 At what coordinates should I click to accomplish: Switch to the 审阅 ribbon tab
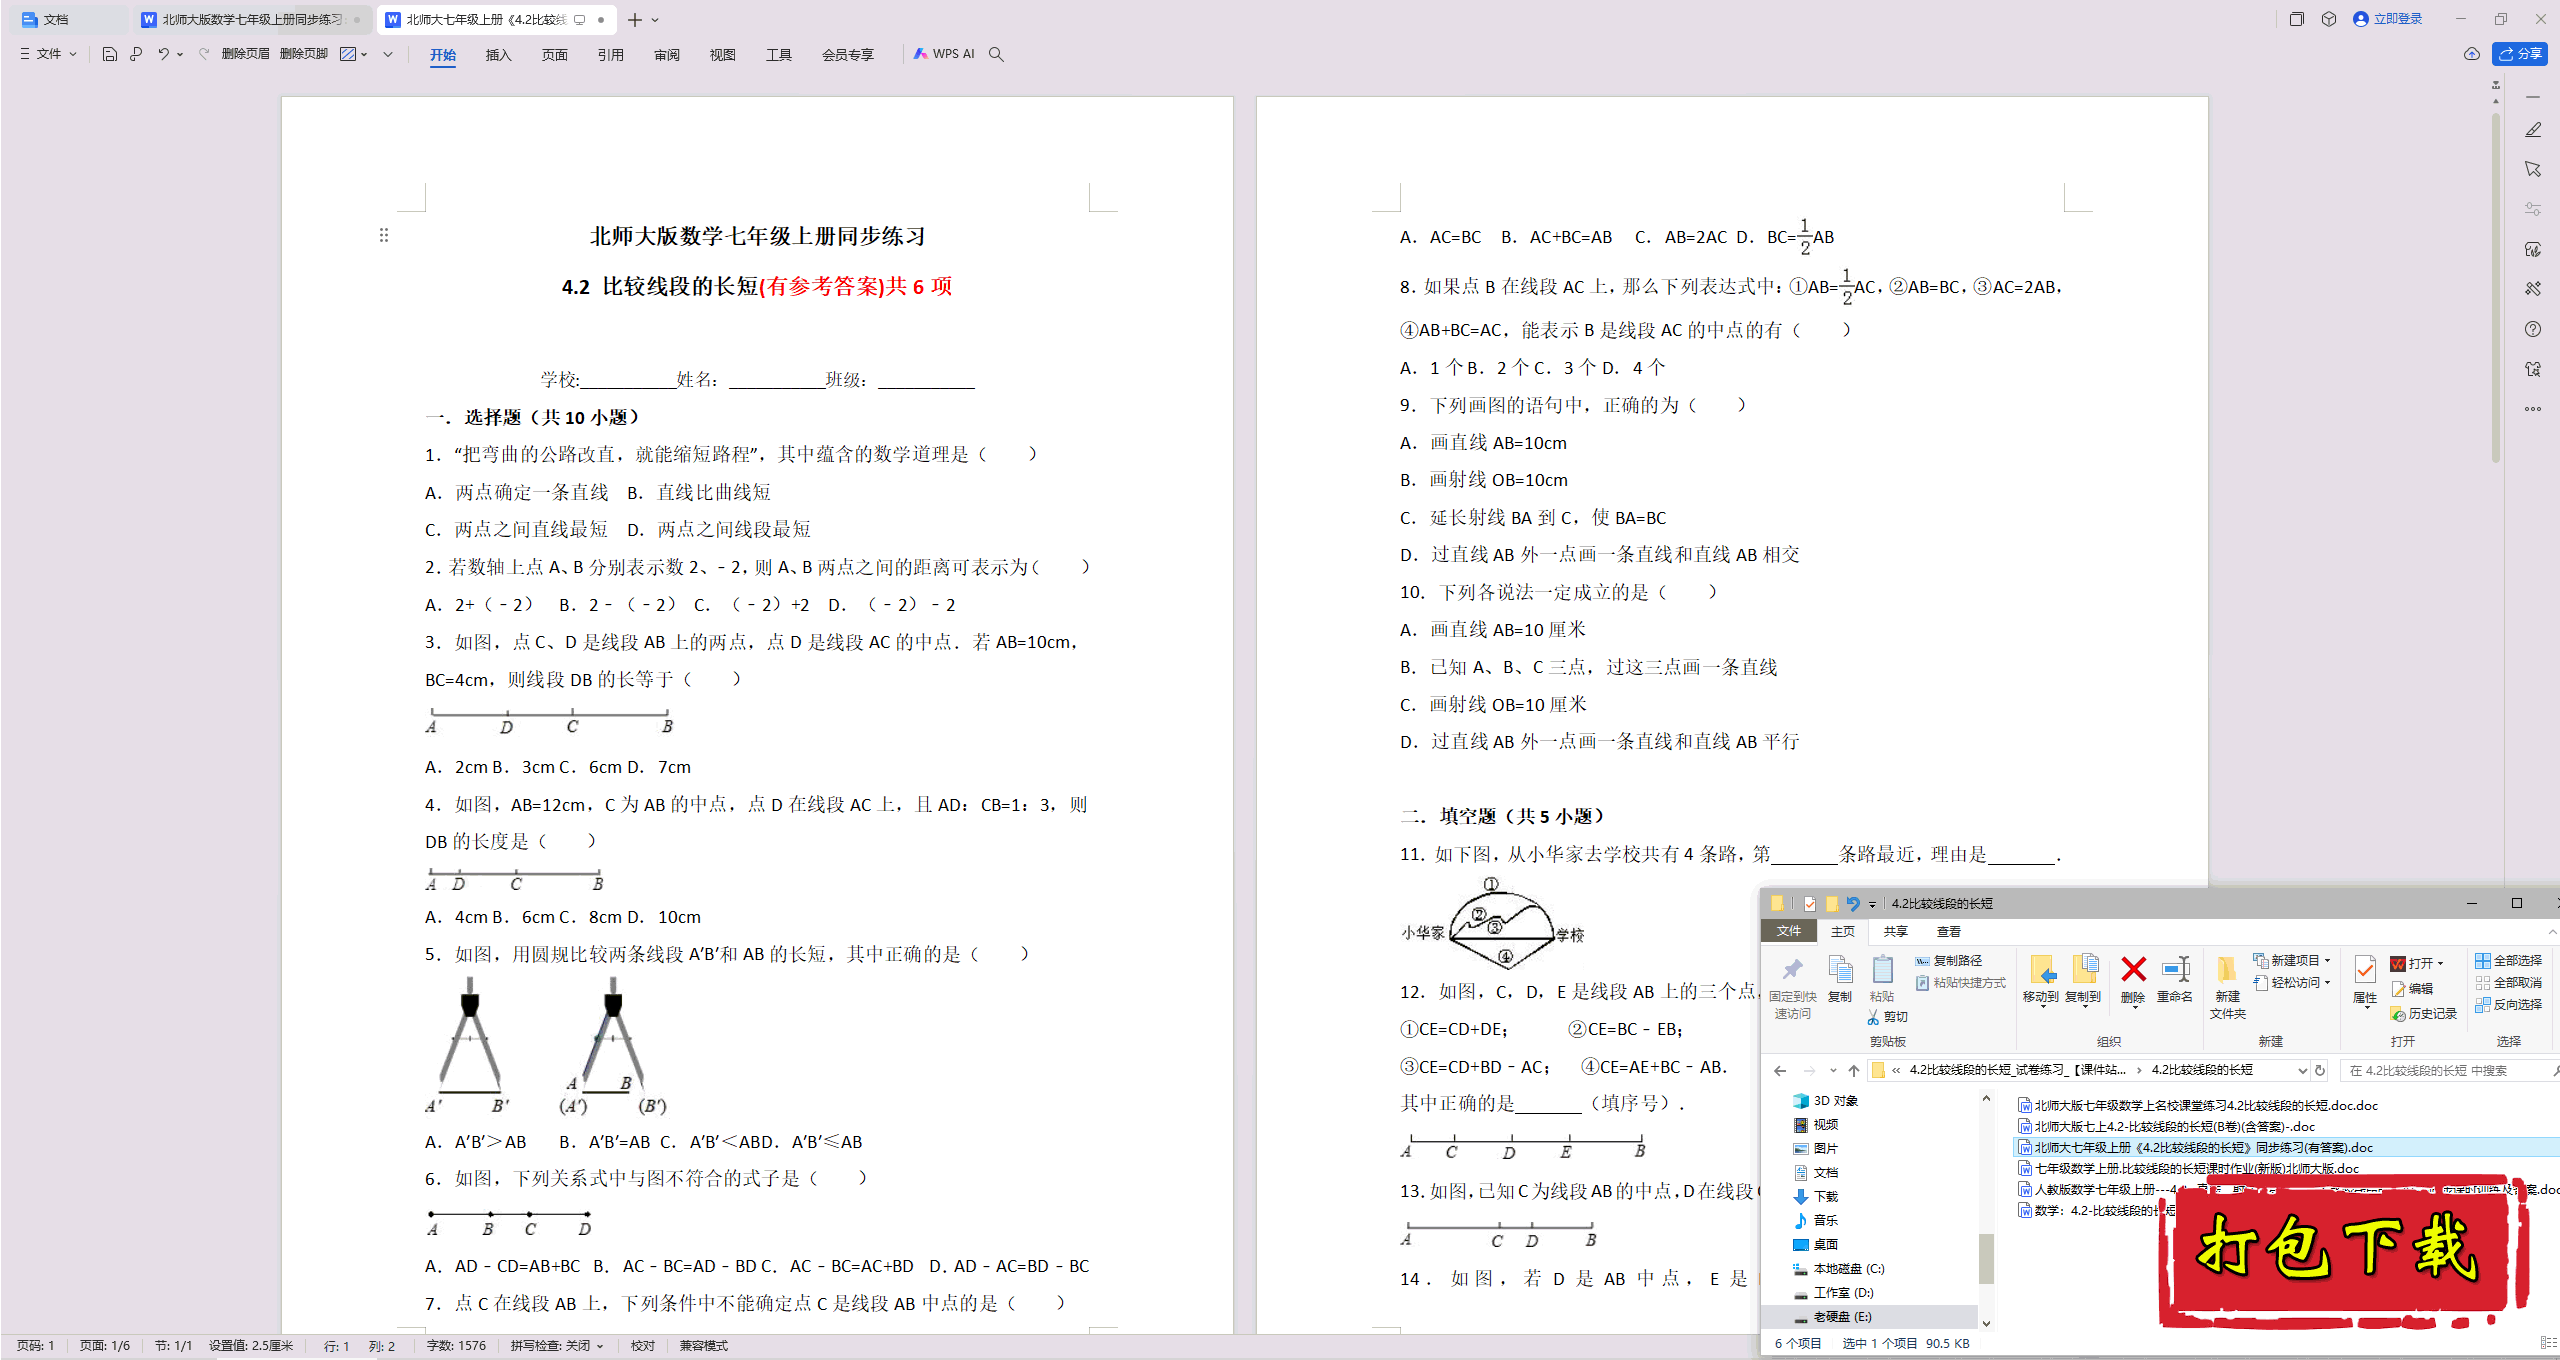pyautogui.click(x=666, y=55)
